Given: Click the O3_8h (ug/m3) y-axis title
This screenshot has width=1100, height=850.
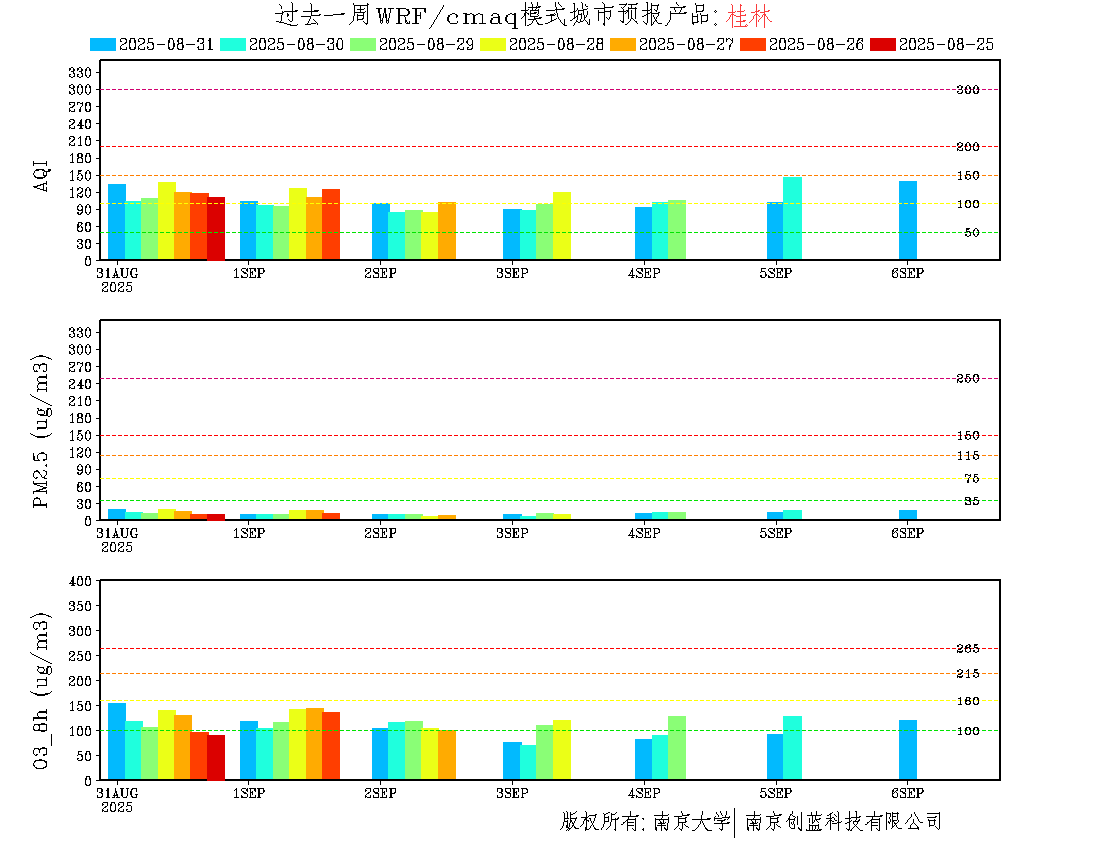Looking at the screenshot, I should point(41,691).
